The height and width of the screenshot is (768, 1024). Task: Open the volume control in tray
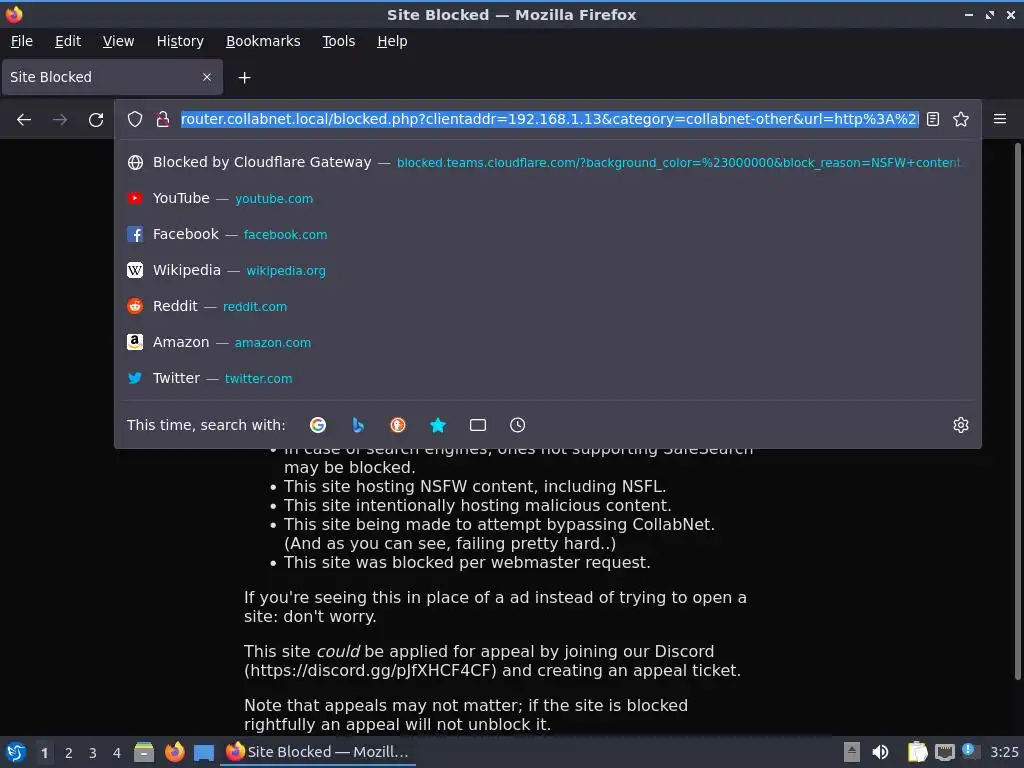tap(880, 752)
